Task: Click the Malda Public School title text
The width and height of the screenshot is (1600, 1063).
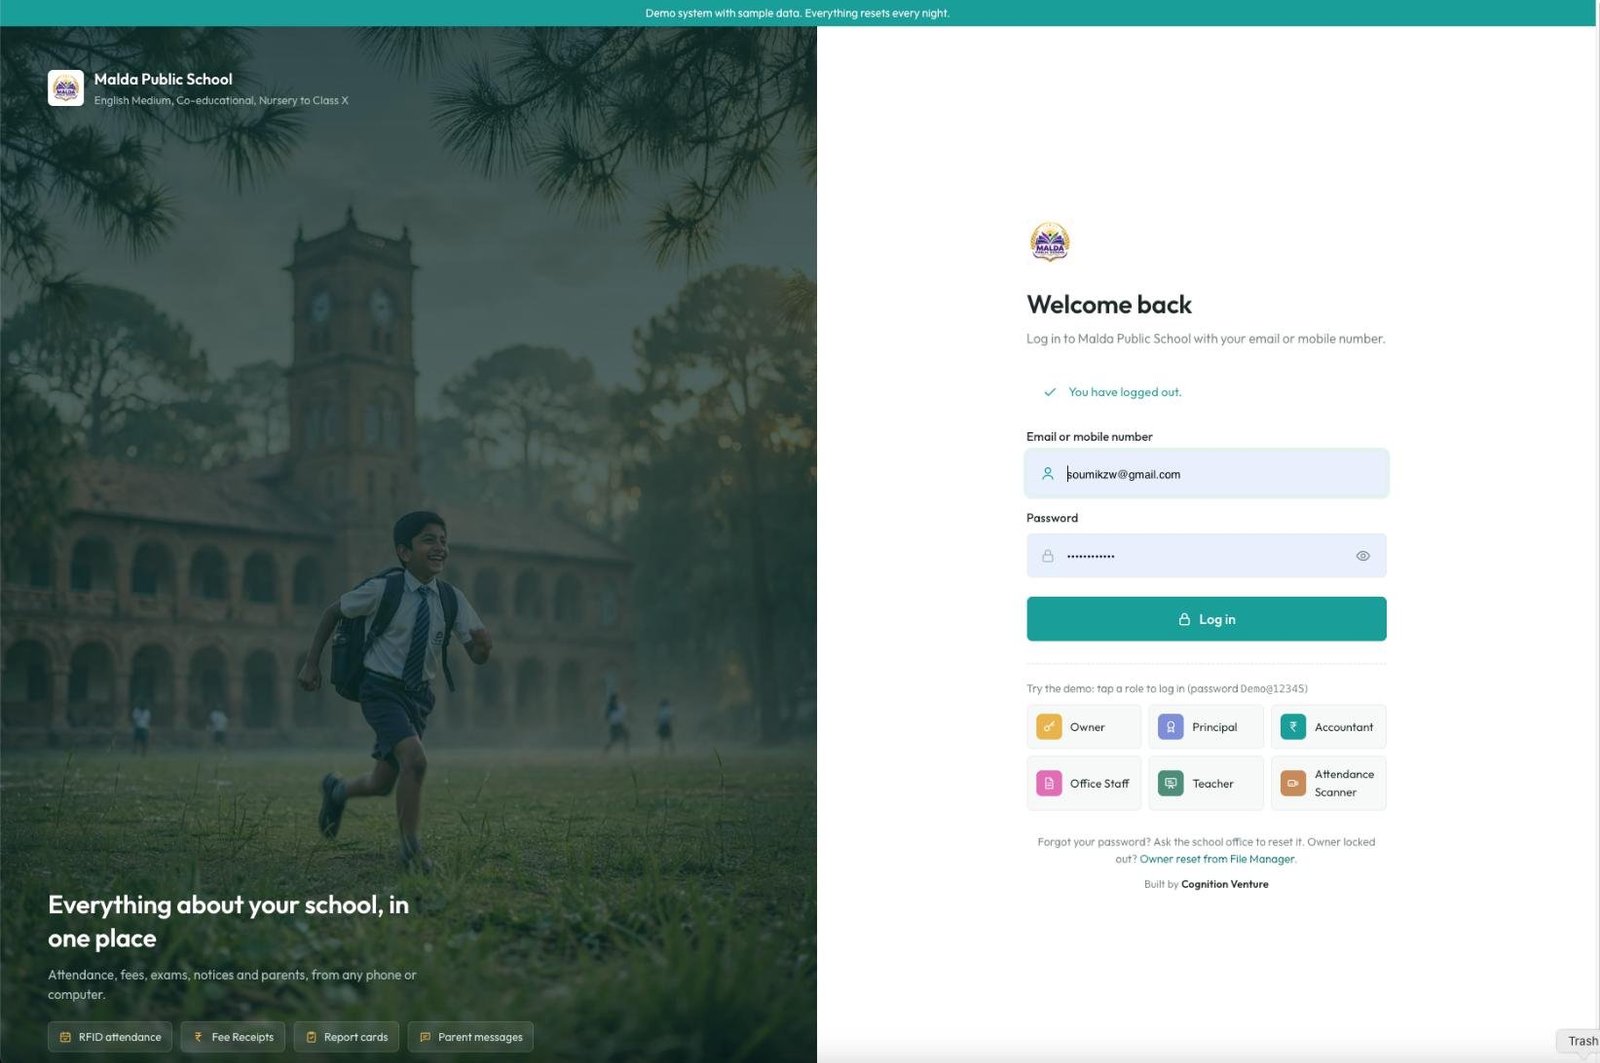Action: coord(163,79)
